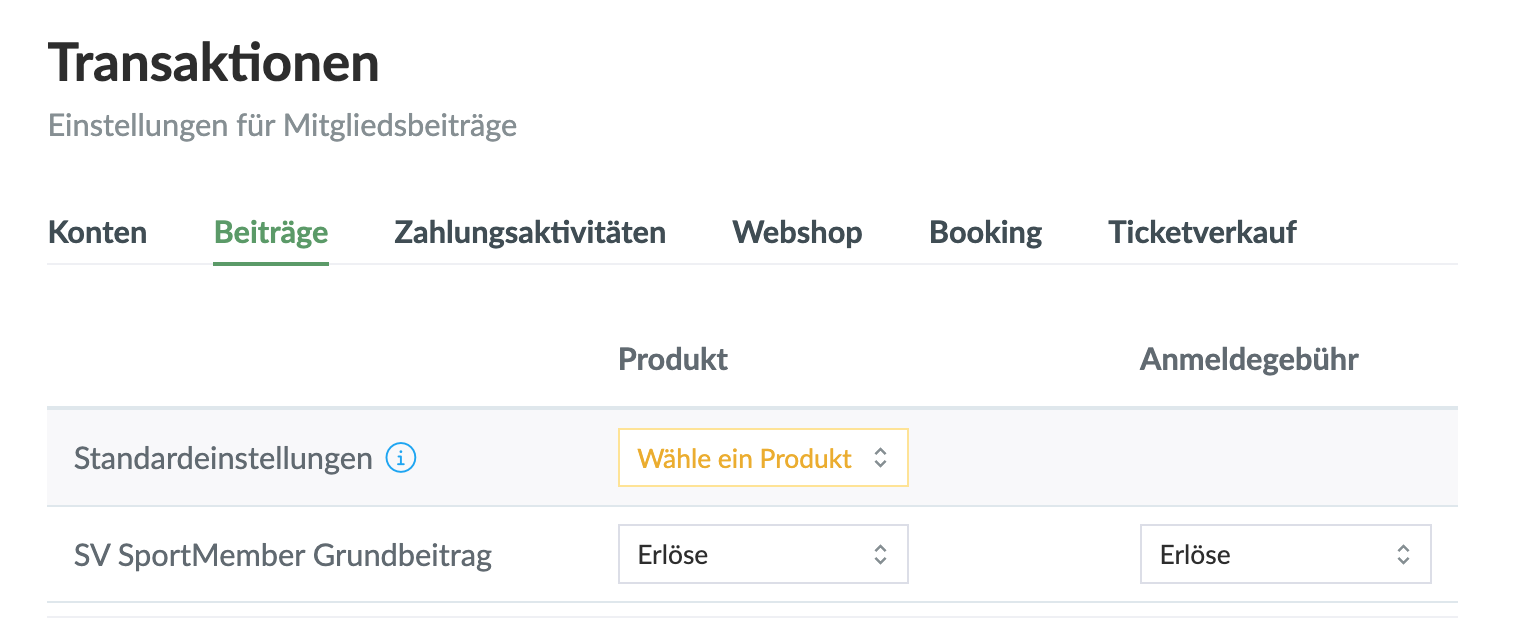The height and width of the screenshot is (630, 1522).
Task: Open the Ticketverkauf tab
Action: point(1202,233)
